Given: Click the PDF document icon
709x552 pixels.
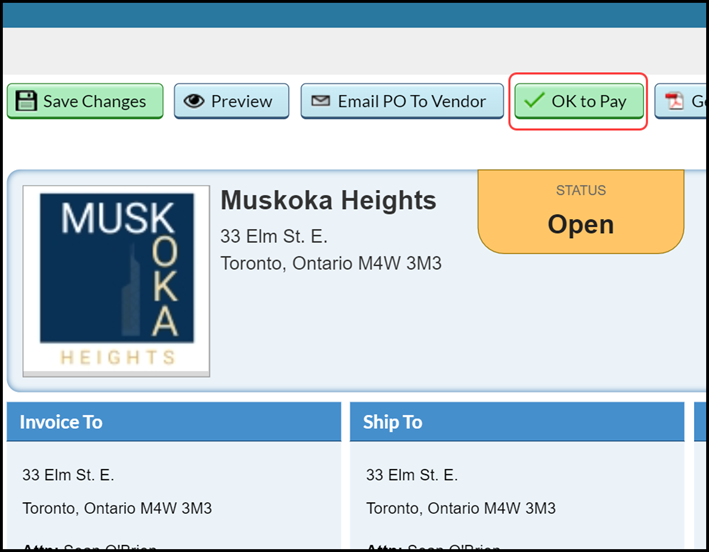Looking at the screenshot, I should (x=674, y=101).
